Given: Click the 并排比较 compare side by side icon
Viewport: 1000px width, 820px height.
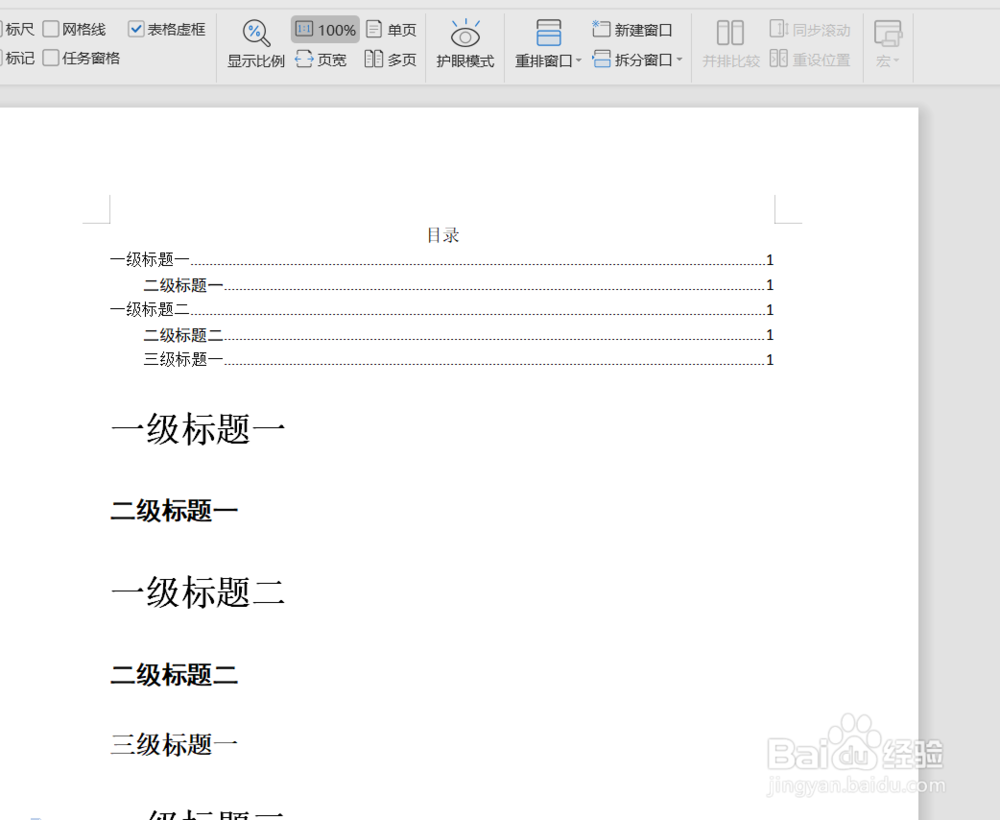Looking at the screenshot, I should coord(730,44).
